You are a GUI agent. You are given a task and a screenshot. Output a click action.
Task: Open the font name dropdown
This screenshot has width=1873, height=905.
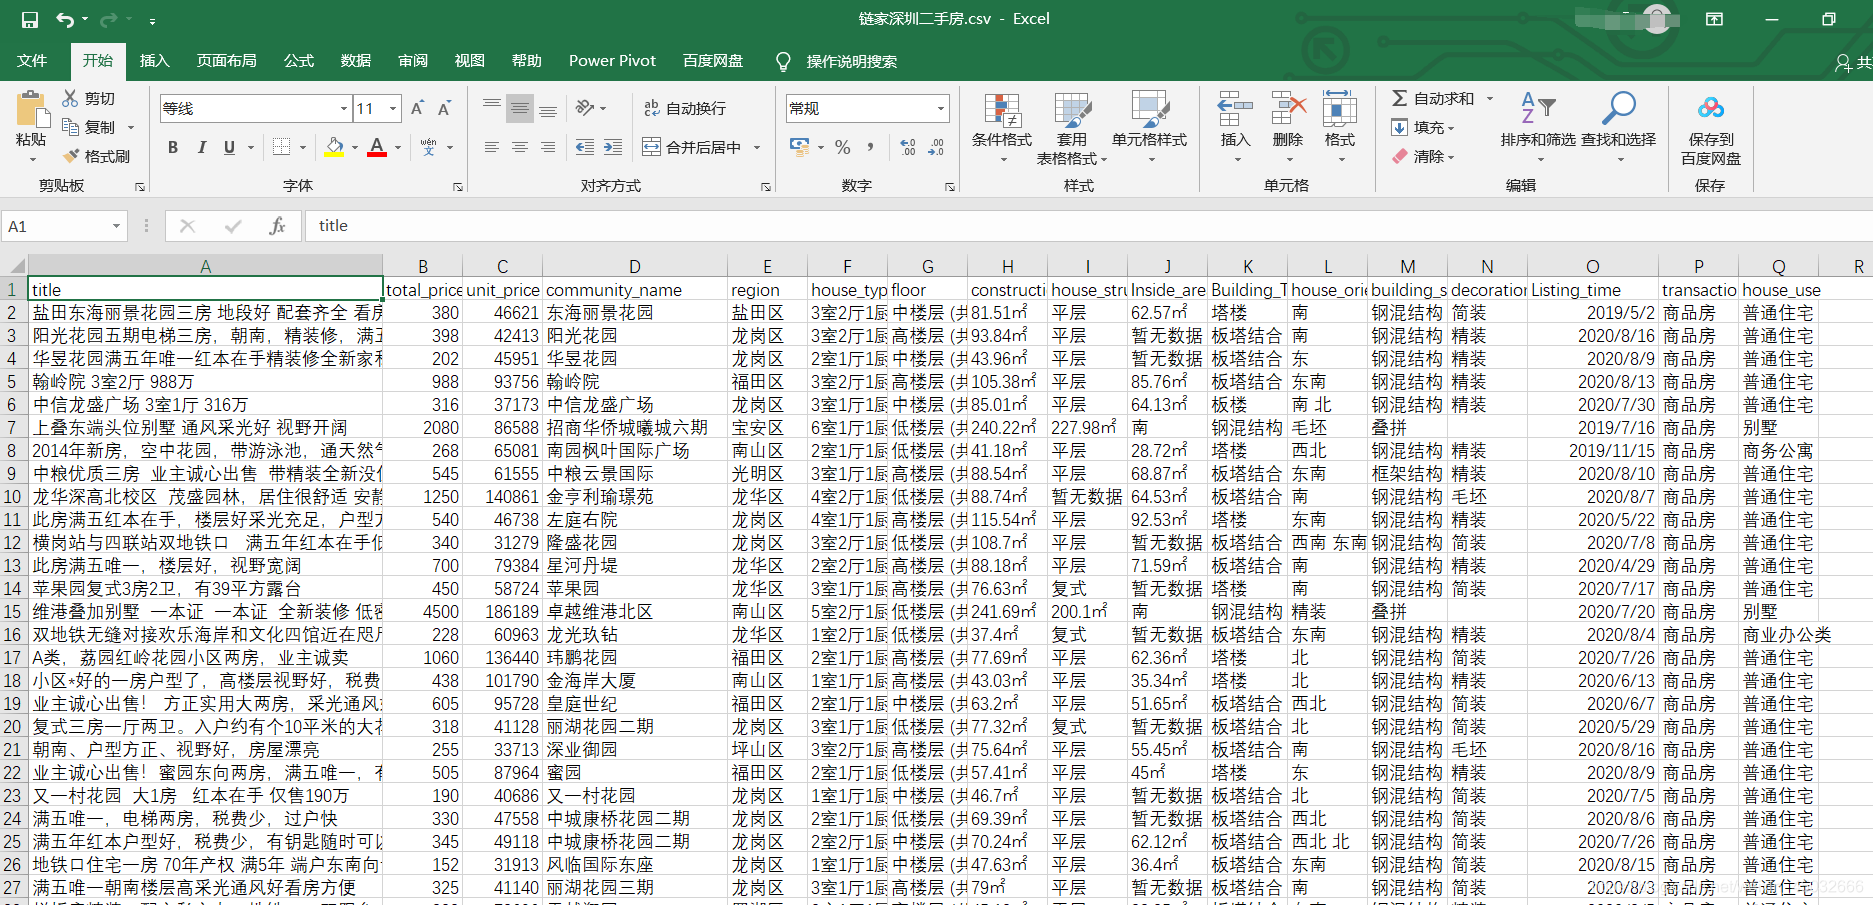click(x=344, y=108)
